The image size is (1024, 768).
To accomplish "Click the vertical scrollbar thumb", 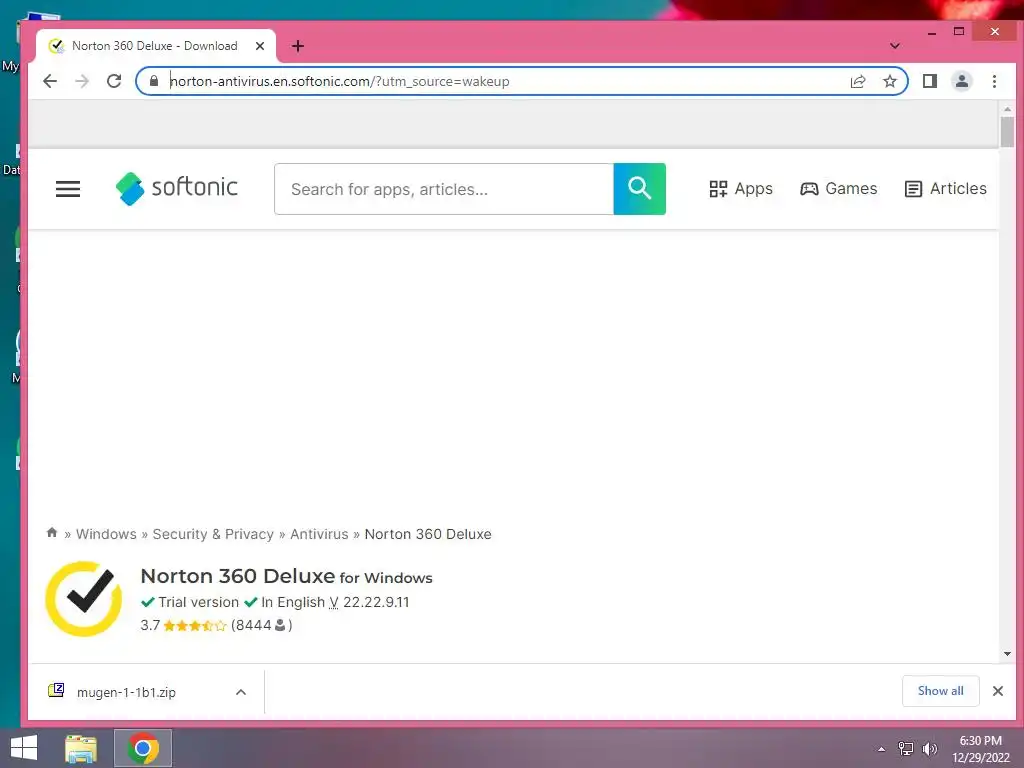I will point(1007,132).
